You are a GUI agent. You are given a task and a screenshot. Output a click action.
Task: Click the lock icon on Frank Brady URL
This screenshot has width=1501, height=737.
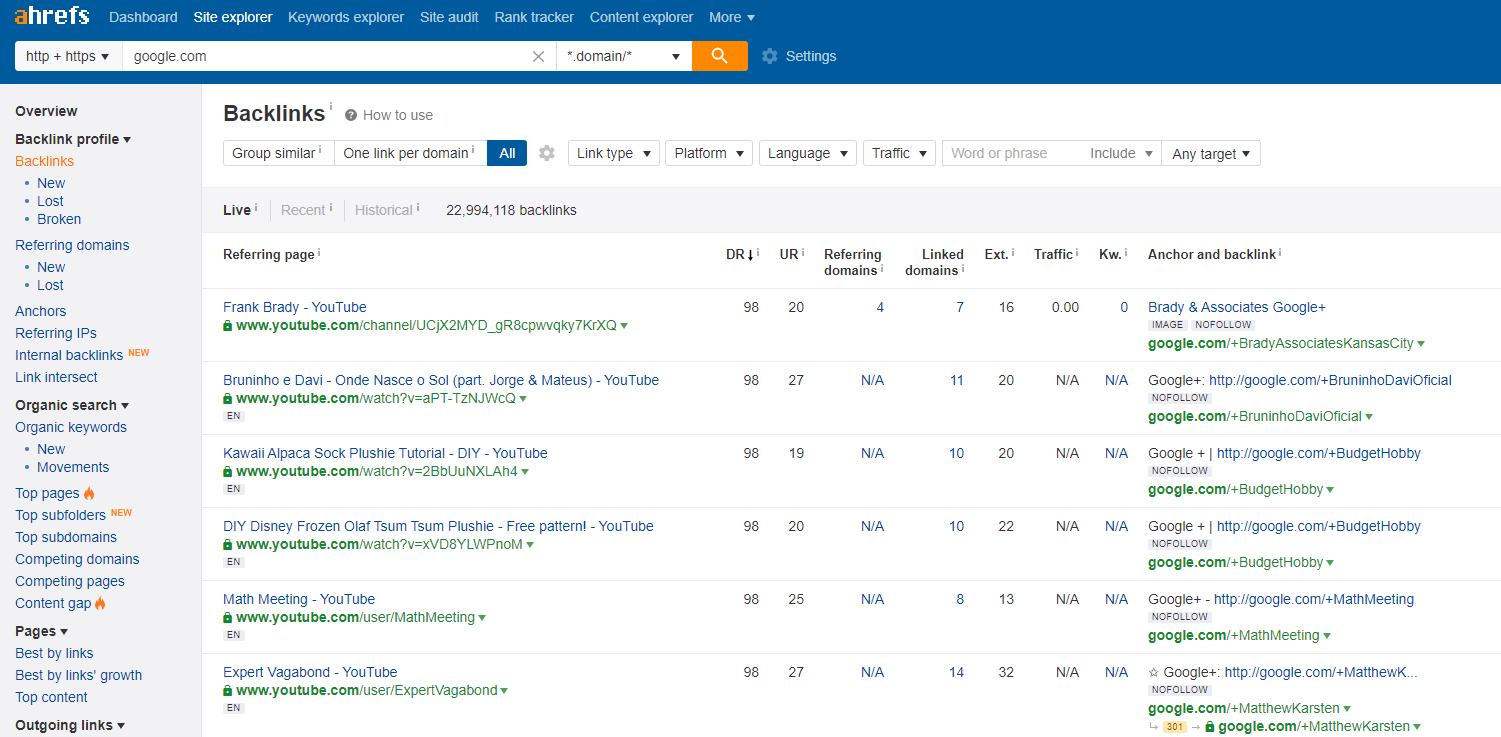[228, 326]
